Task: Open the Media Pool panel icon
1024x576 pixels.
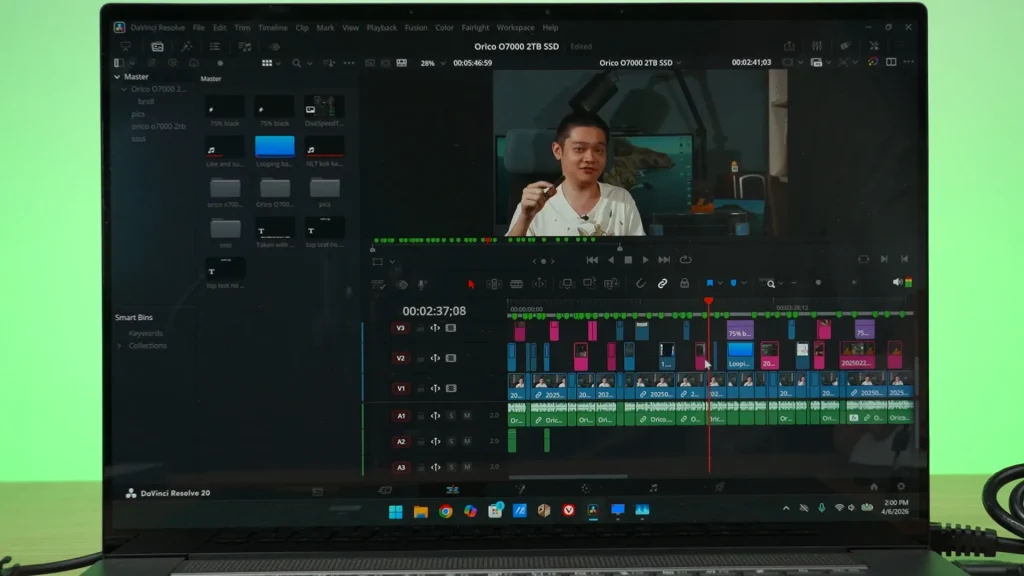Action: [x=157, y=46]
